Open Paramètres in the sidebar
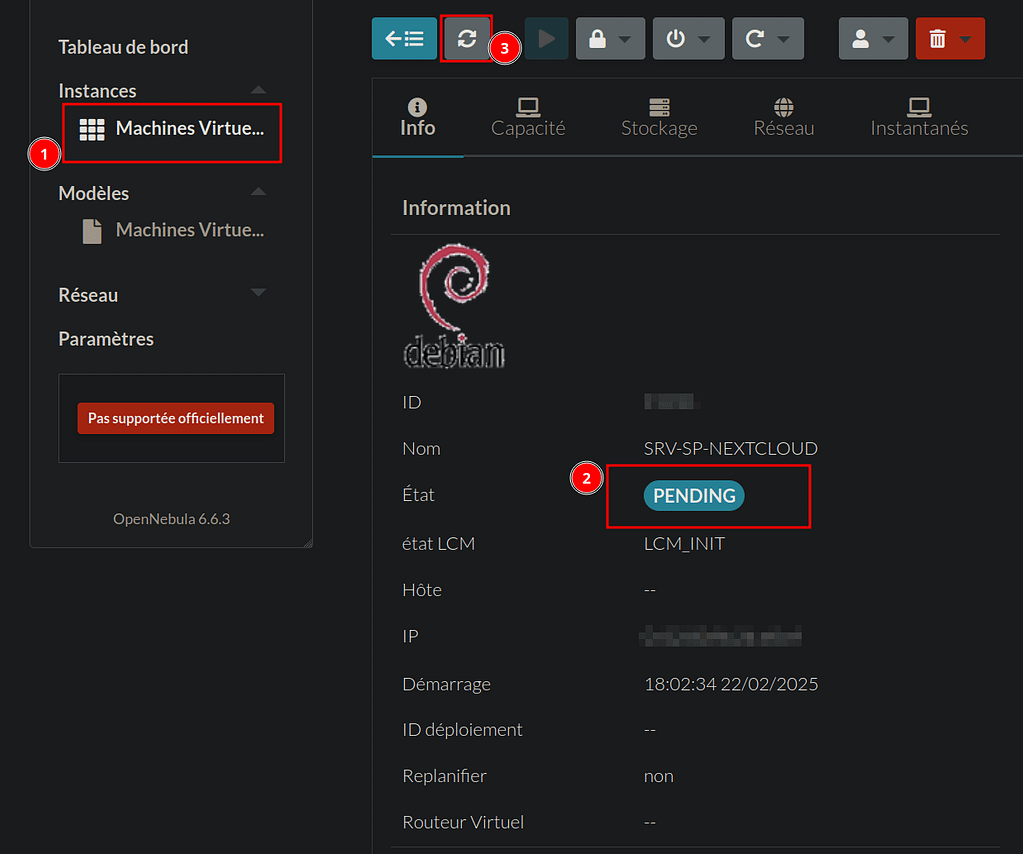The width and height of the screenshot is (1023, 854). click(106, 339)
